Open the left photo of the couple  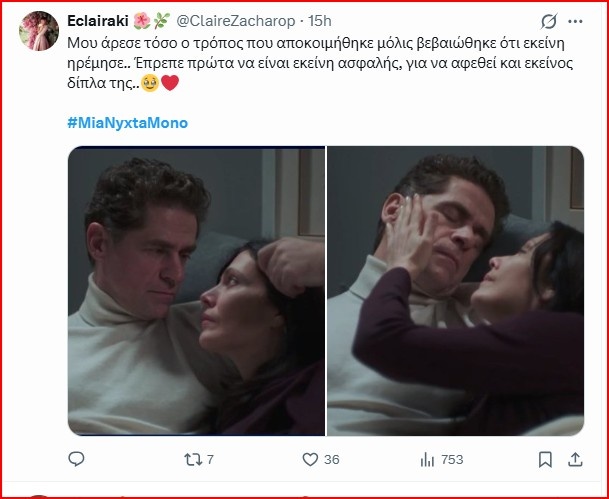[x=196, y=291]
